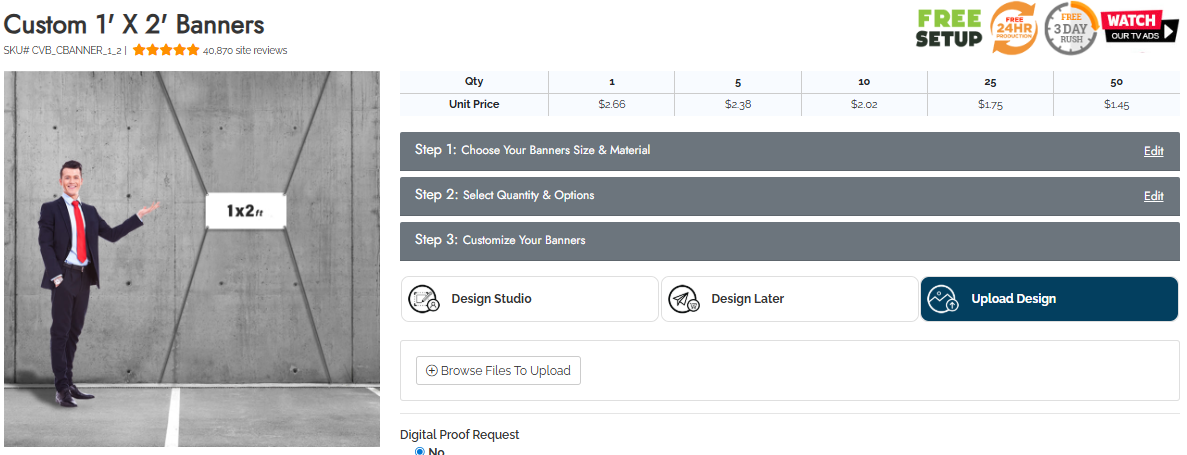Click the $2.38 unit price cell
Image resolution: width=1187 pixels, height=455 pixels.
[738, 104]
